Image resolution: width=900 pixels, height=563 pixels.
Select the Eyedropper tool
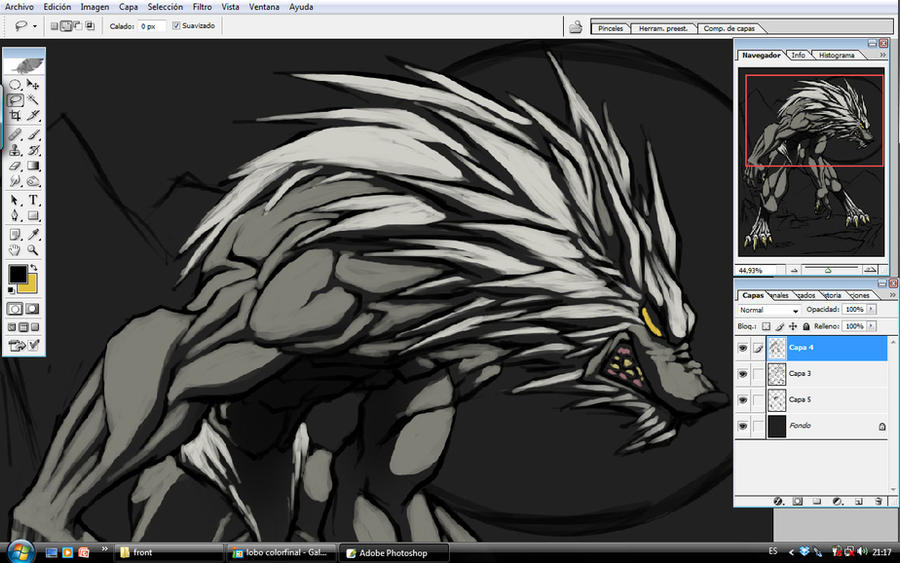click(33, 234)
